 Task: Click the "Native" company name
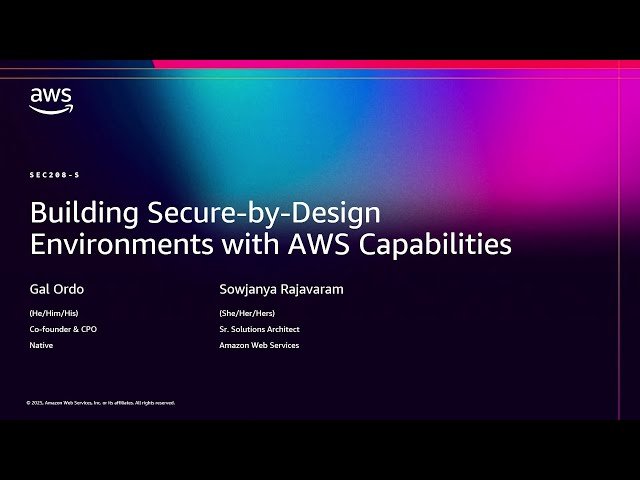[x=41, y=345]
